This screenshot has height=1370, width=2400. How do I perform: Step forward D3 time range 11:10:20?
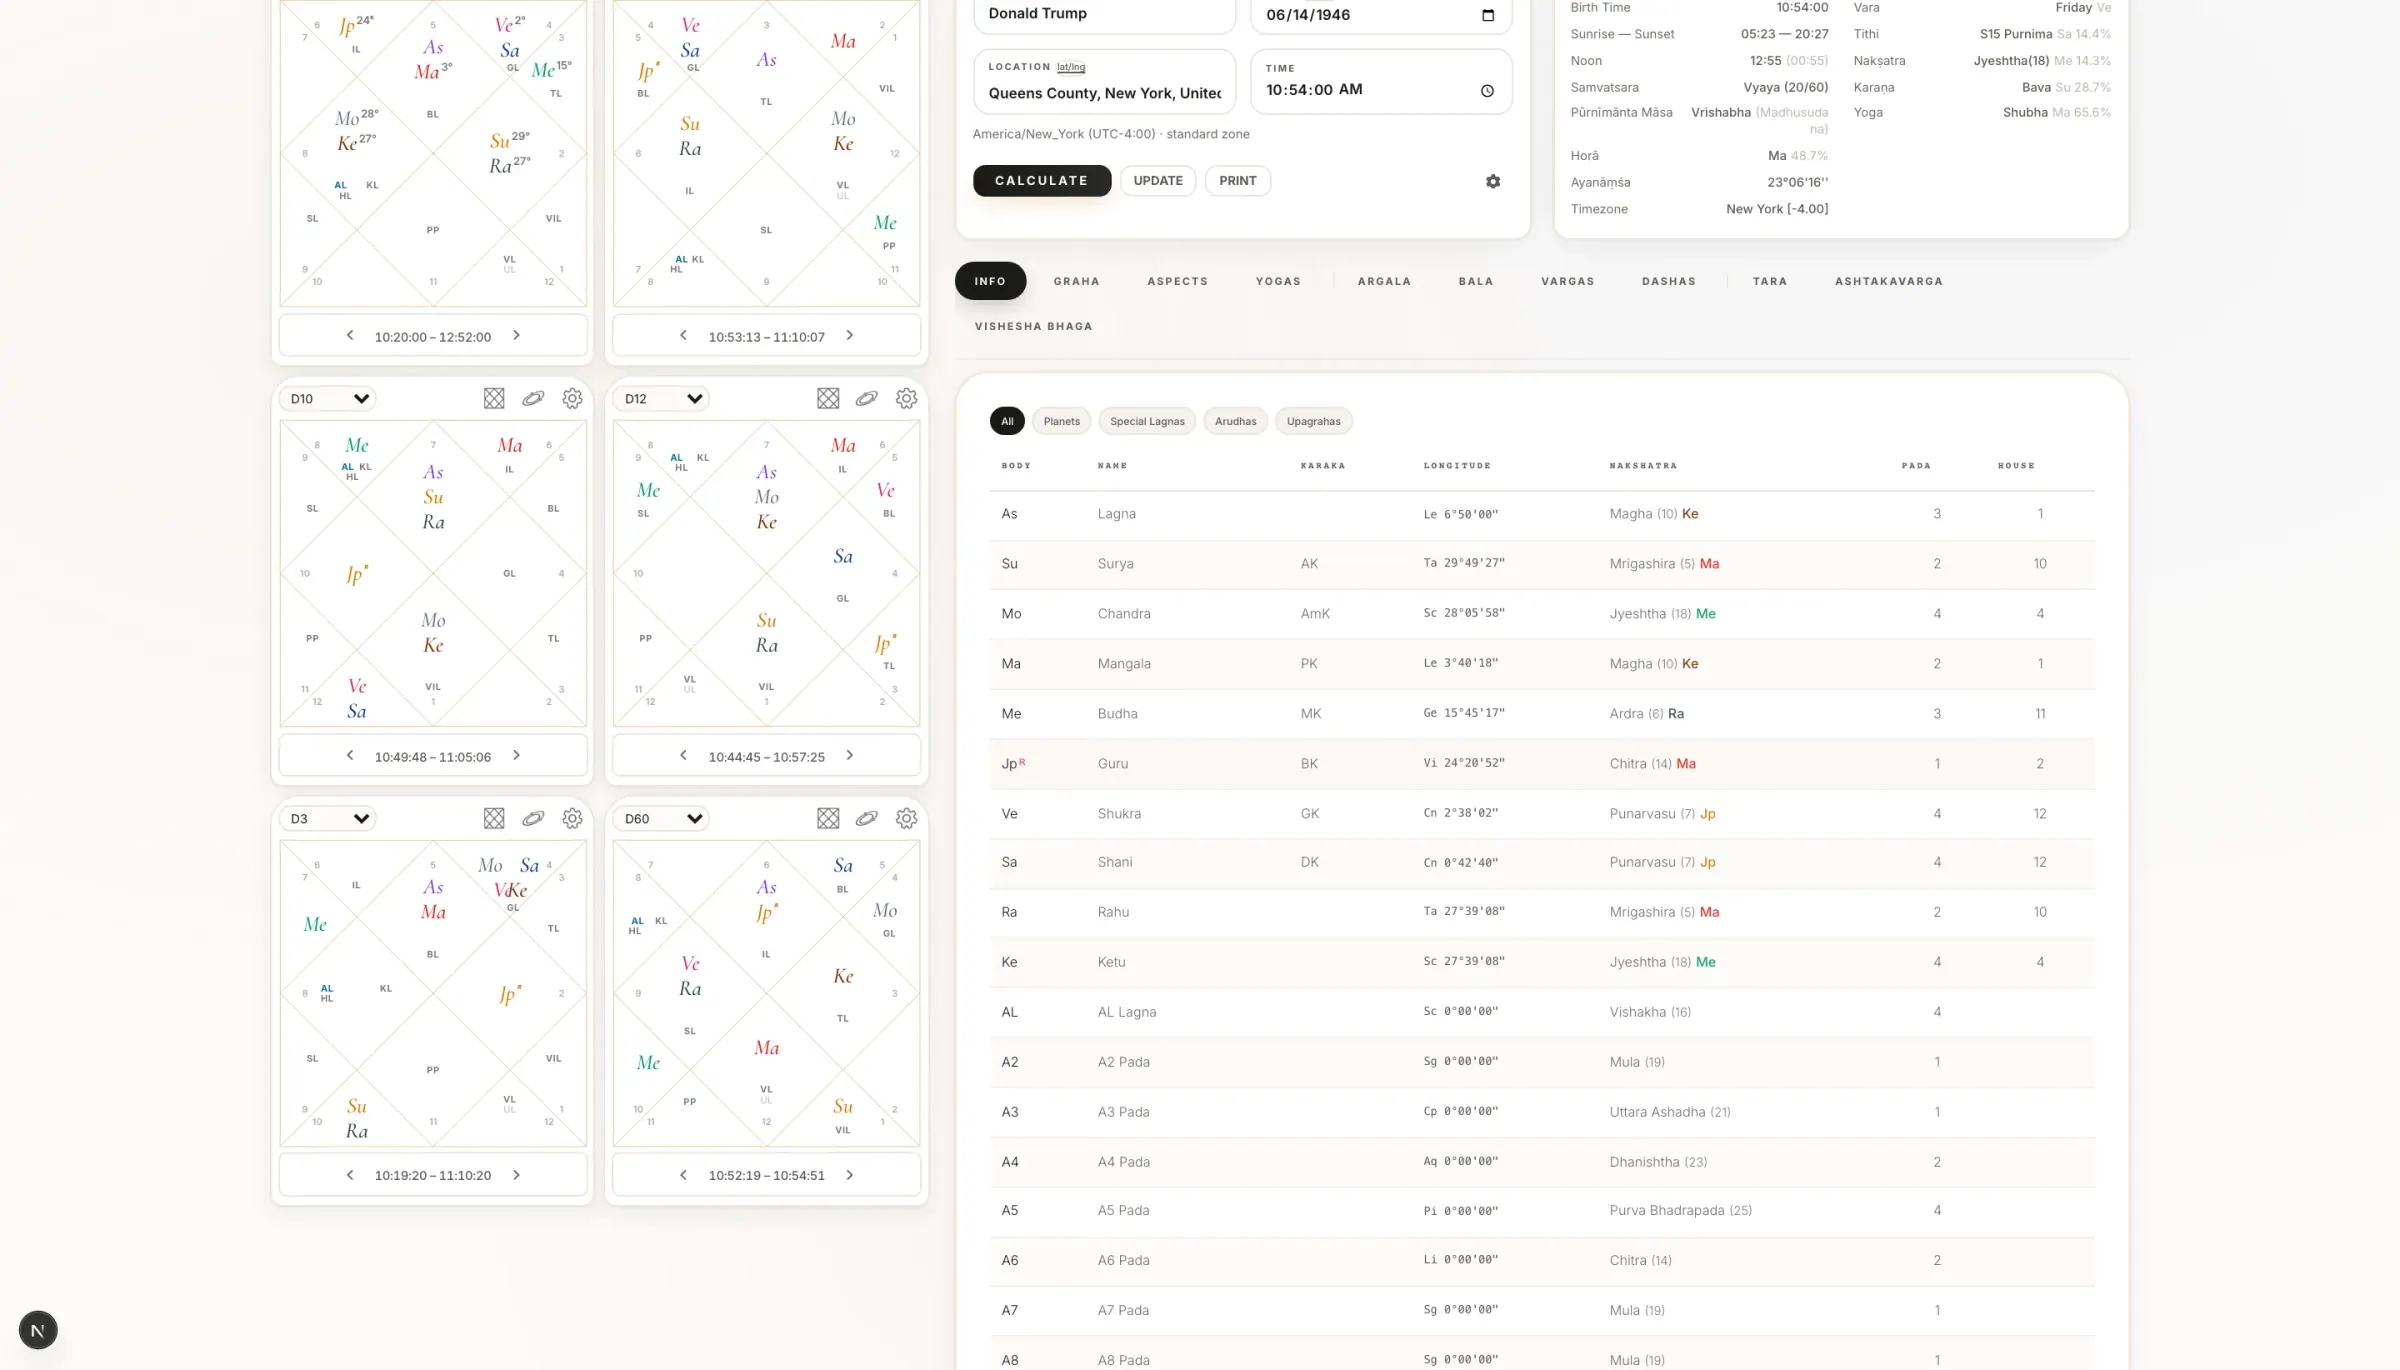click(517, 1175)
